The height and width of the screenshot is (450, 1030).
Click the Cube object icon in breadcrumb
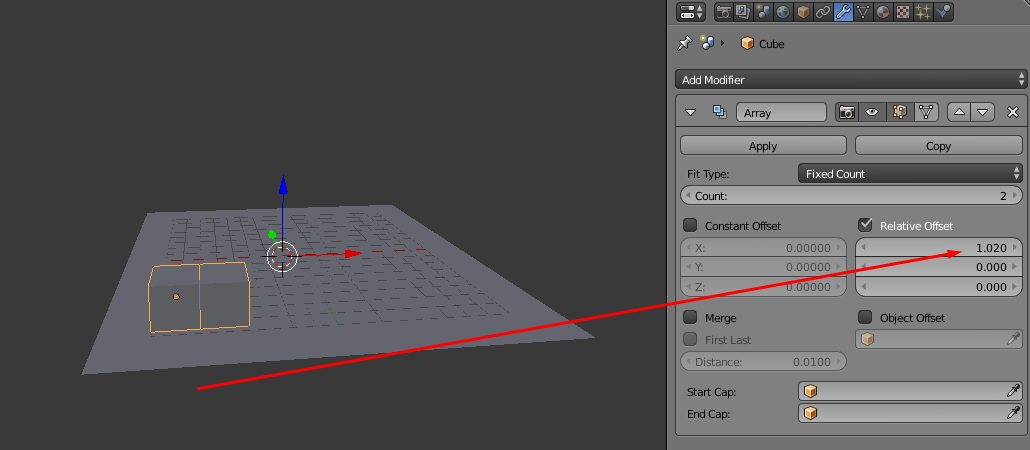747,43
